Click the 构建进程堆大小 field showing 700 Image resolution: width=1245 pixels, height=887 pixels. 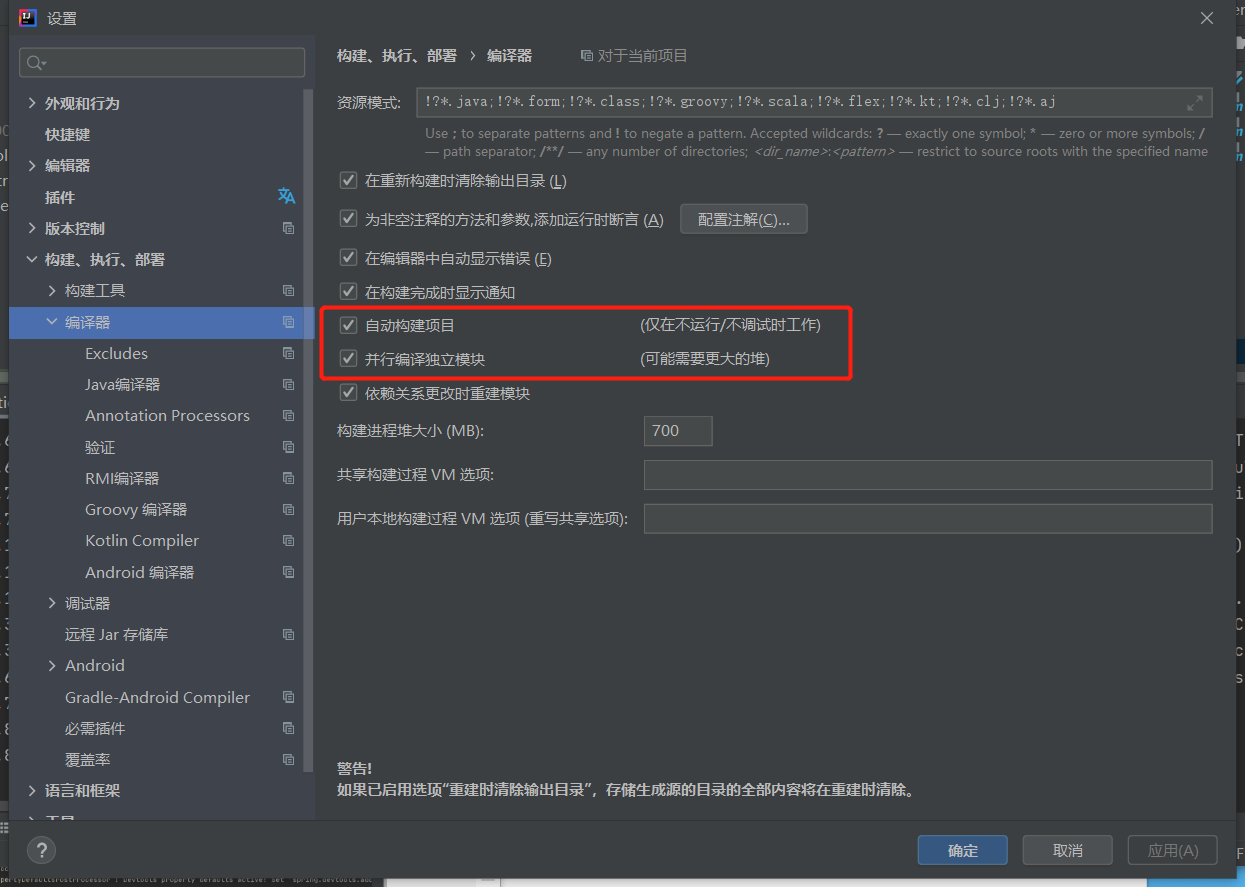click(x=678, y=431)
